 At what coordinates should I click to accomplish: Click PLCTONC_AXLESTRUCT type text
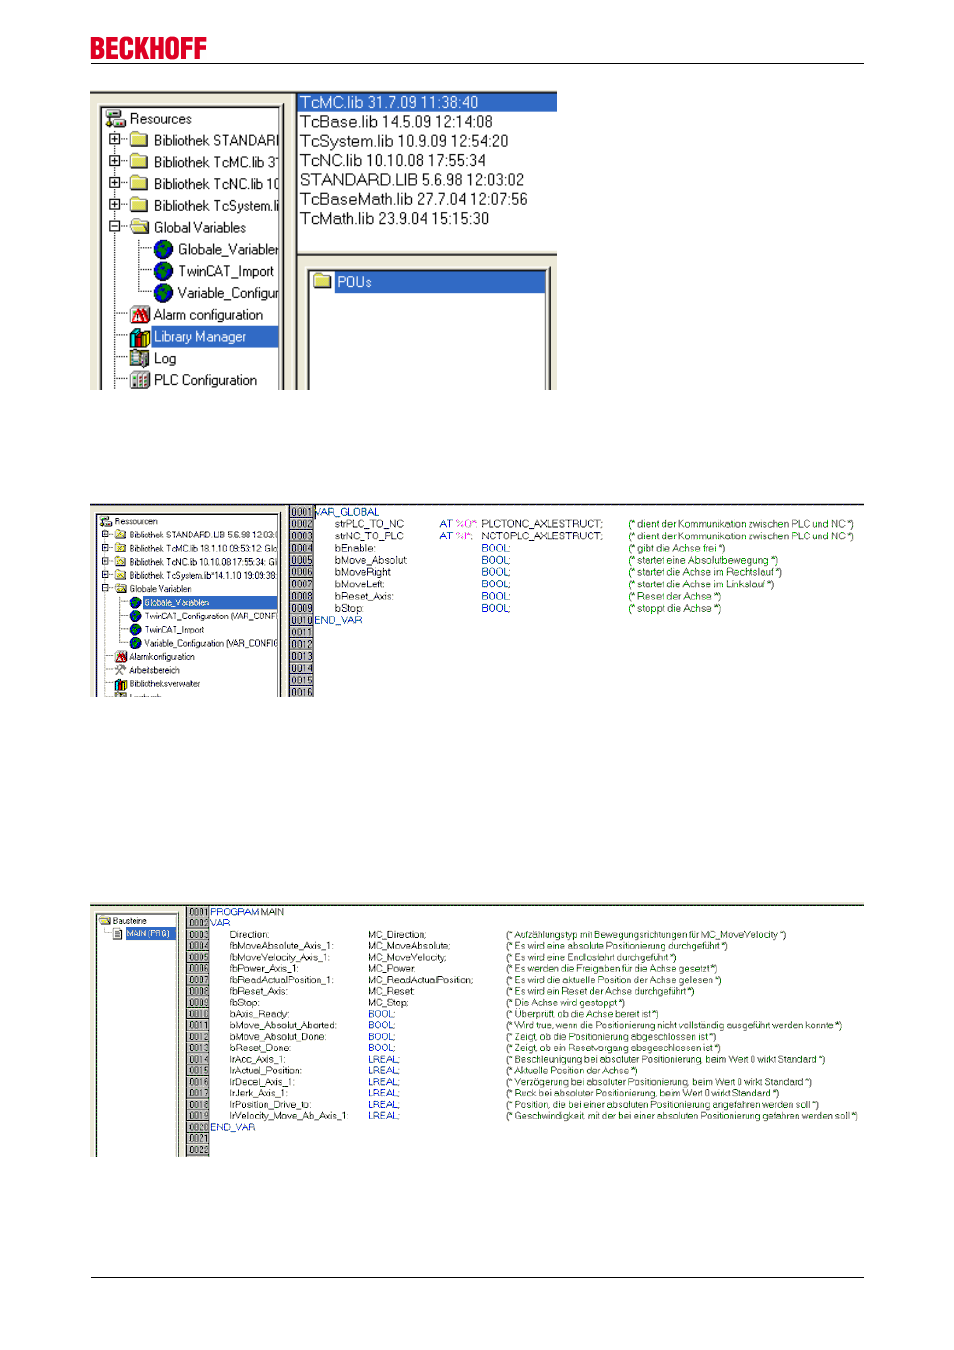tap(542, 523)
